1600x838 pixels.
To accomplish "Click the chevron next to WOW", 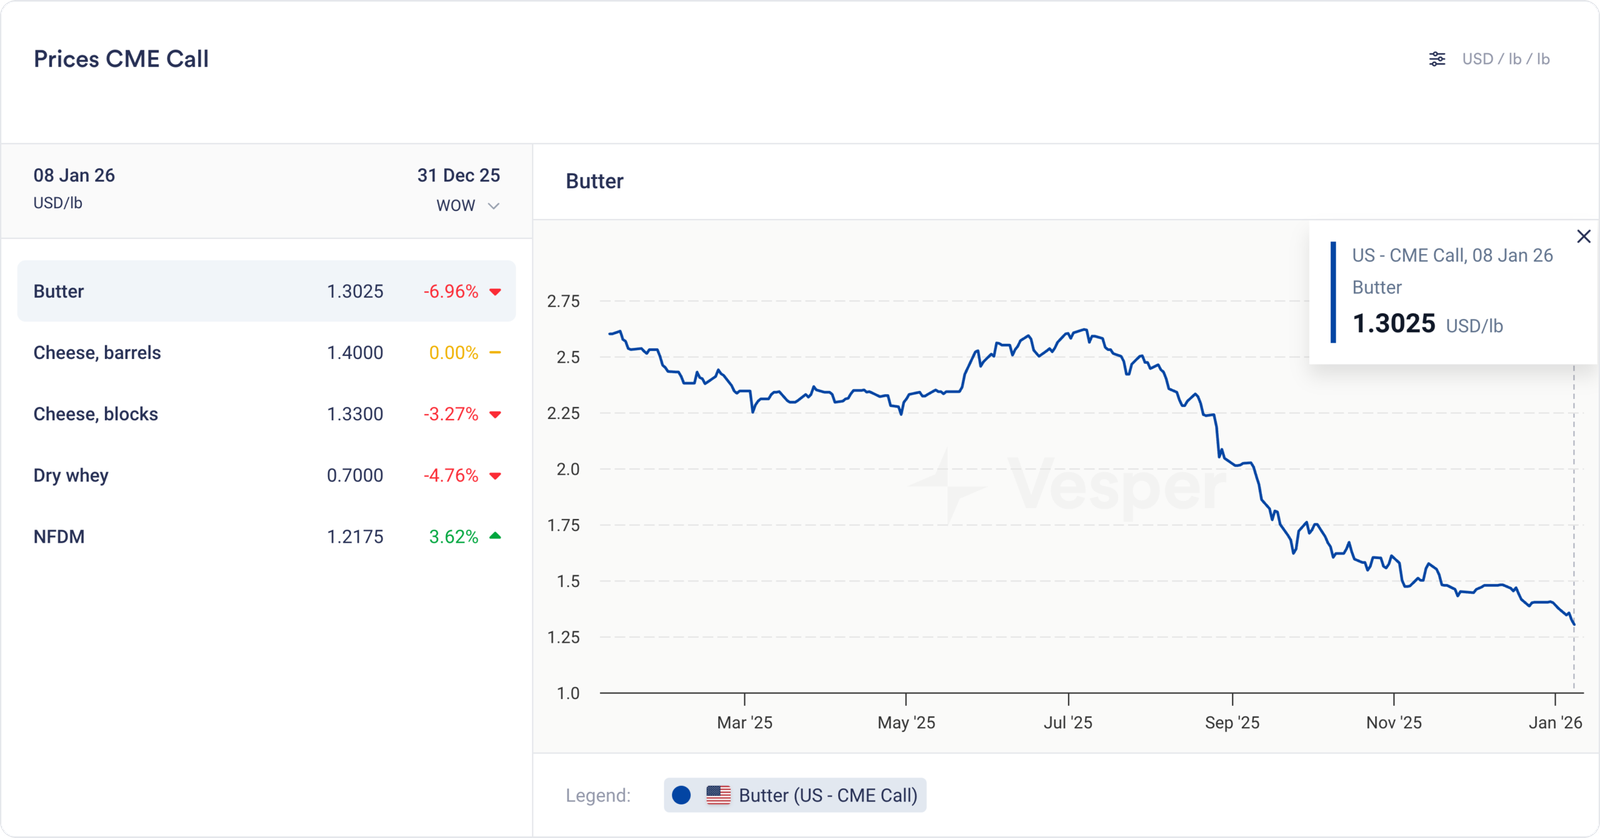I will point(493,206).
